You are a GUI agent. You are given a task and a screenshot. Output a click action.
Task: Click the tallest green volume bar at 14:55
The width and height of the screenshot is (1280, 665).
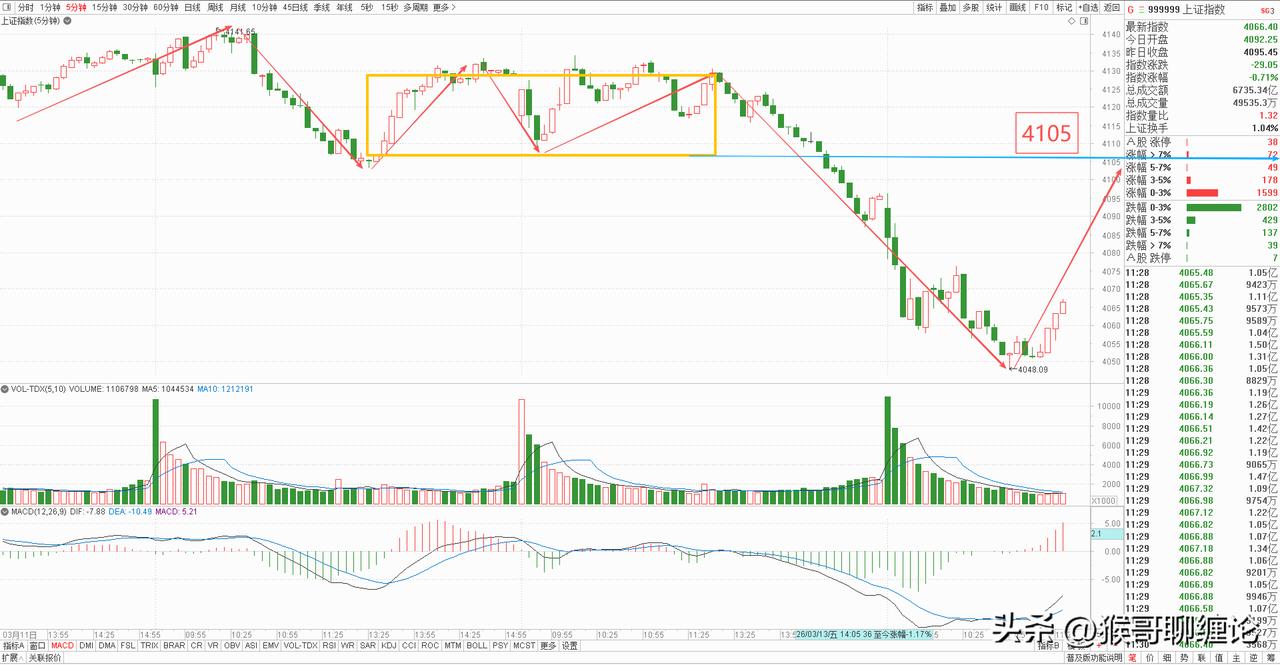(155, 451)
